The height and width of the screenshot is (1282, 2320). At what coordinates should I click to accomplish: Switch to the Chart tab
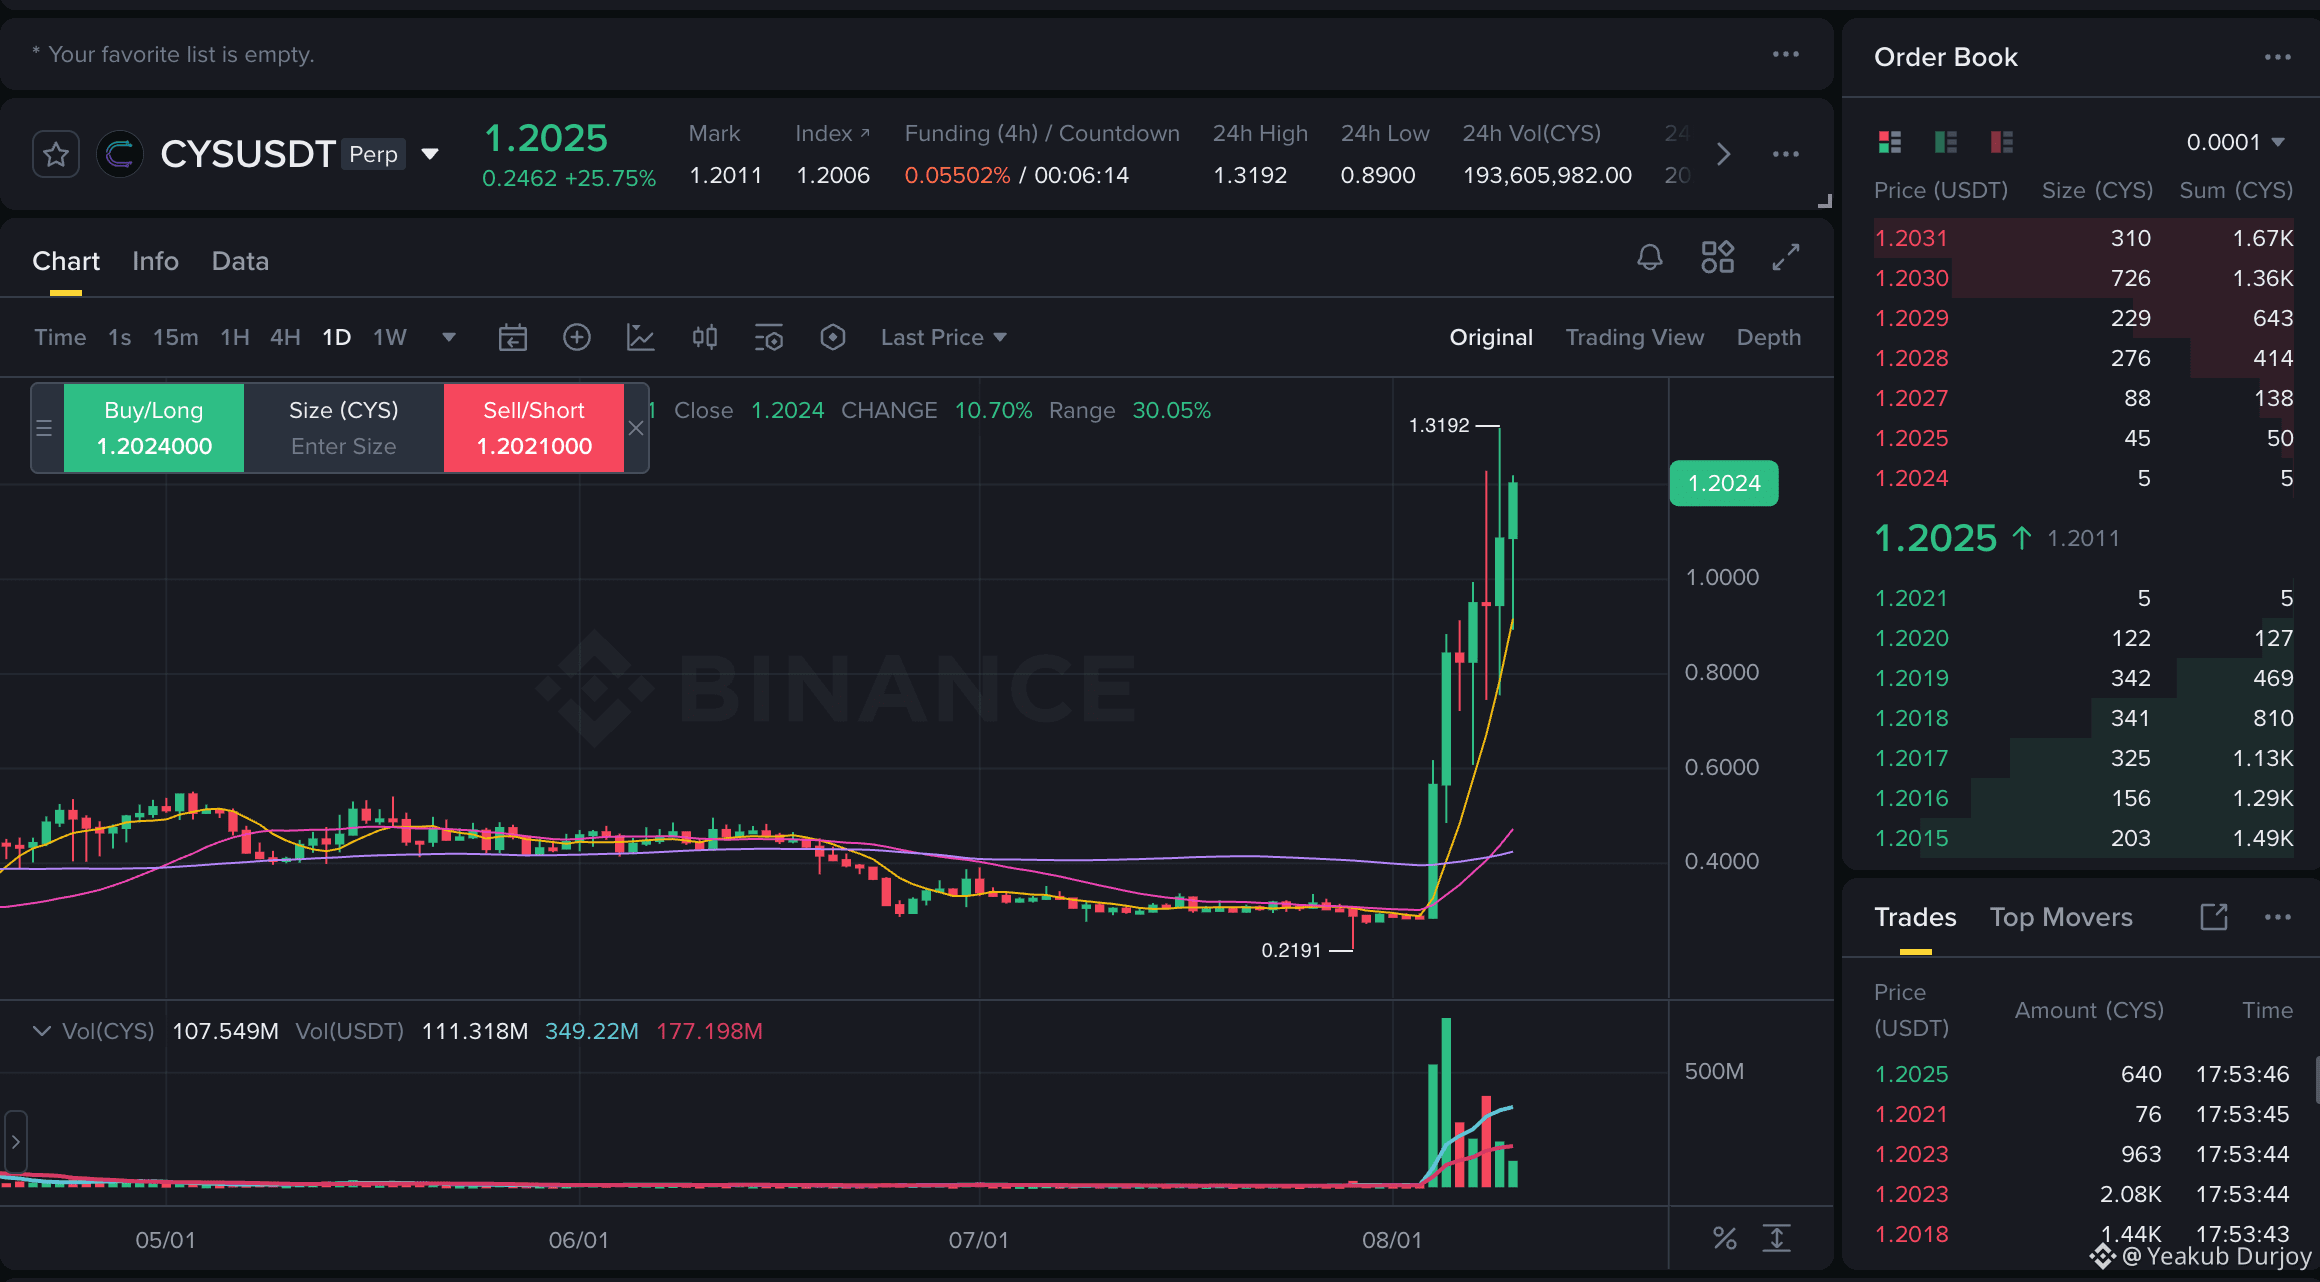[x=66, y=261]
